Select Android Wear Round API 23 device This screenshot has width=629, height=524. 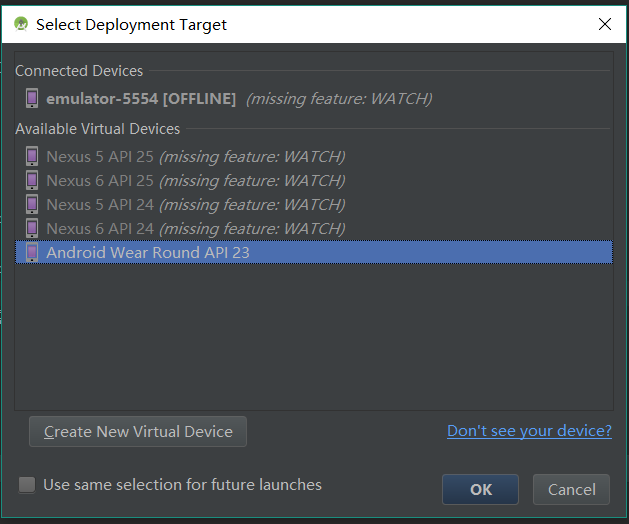314,252
